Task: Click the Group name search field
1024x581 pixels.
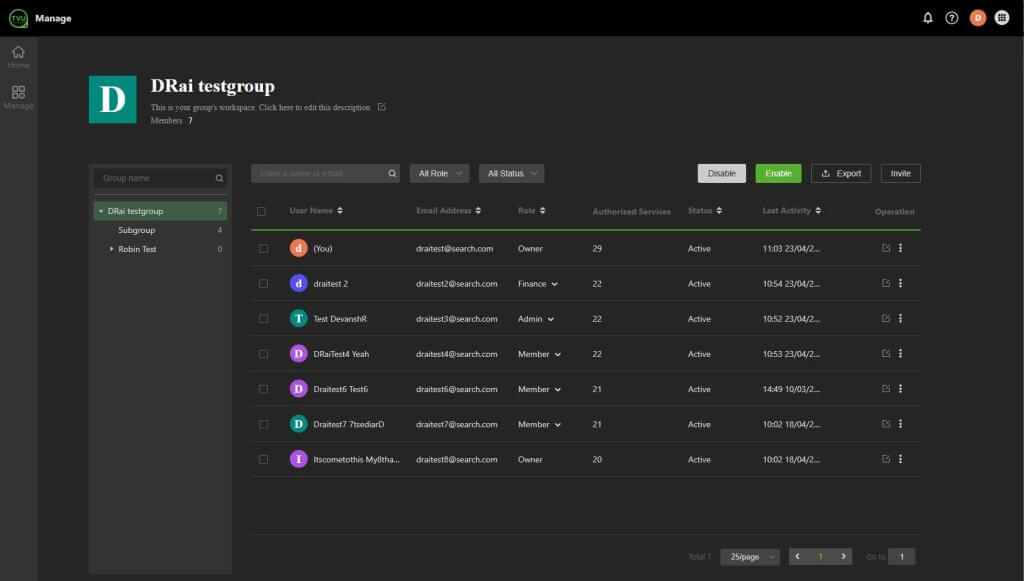Action: click(x=155, y=178)
